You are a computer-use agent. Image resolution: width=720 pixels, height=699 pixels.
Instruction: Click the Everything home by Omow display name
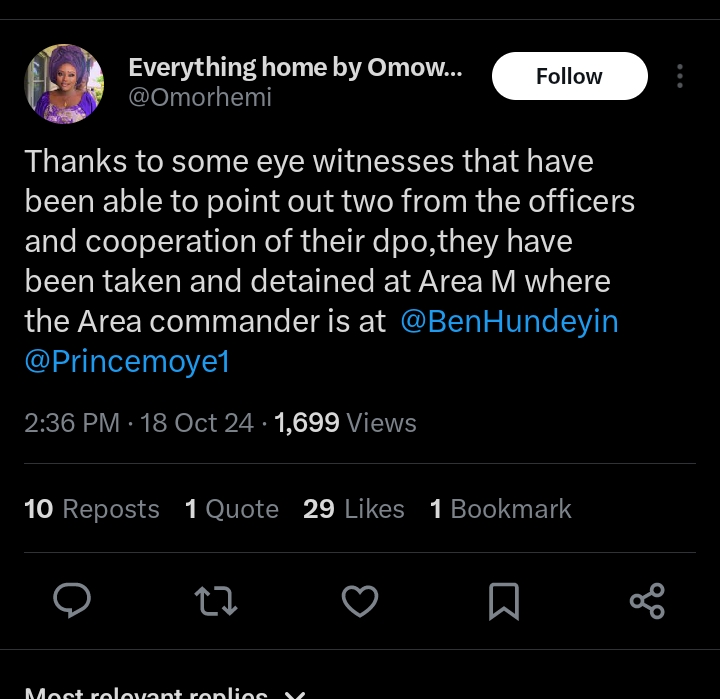(x=295, y=68)
